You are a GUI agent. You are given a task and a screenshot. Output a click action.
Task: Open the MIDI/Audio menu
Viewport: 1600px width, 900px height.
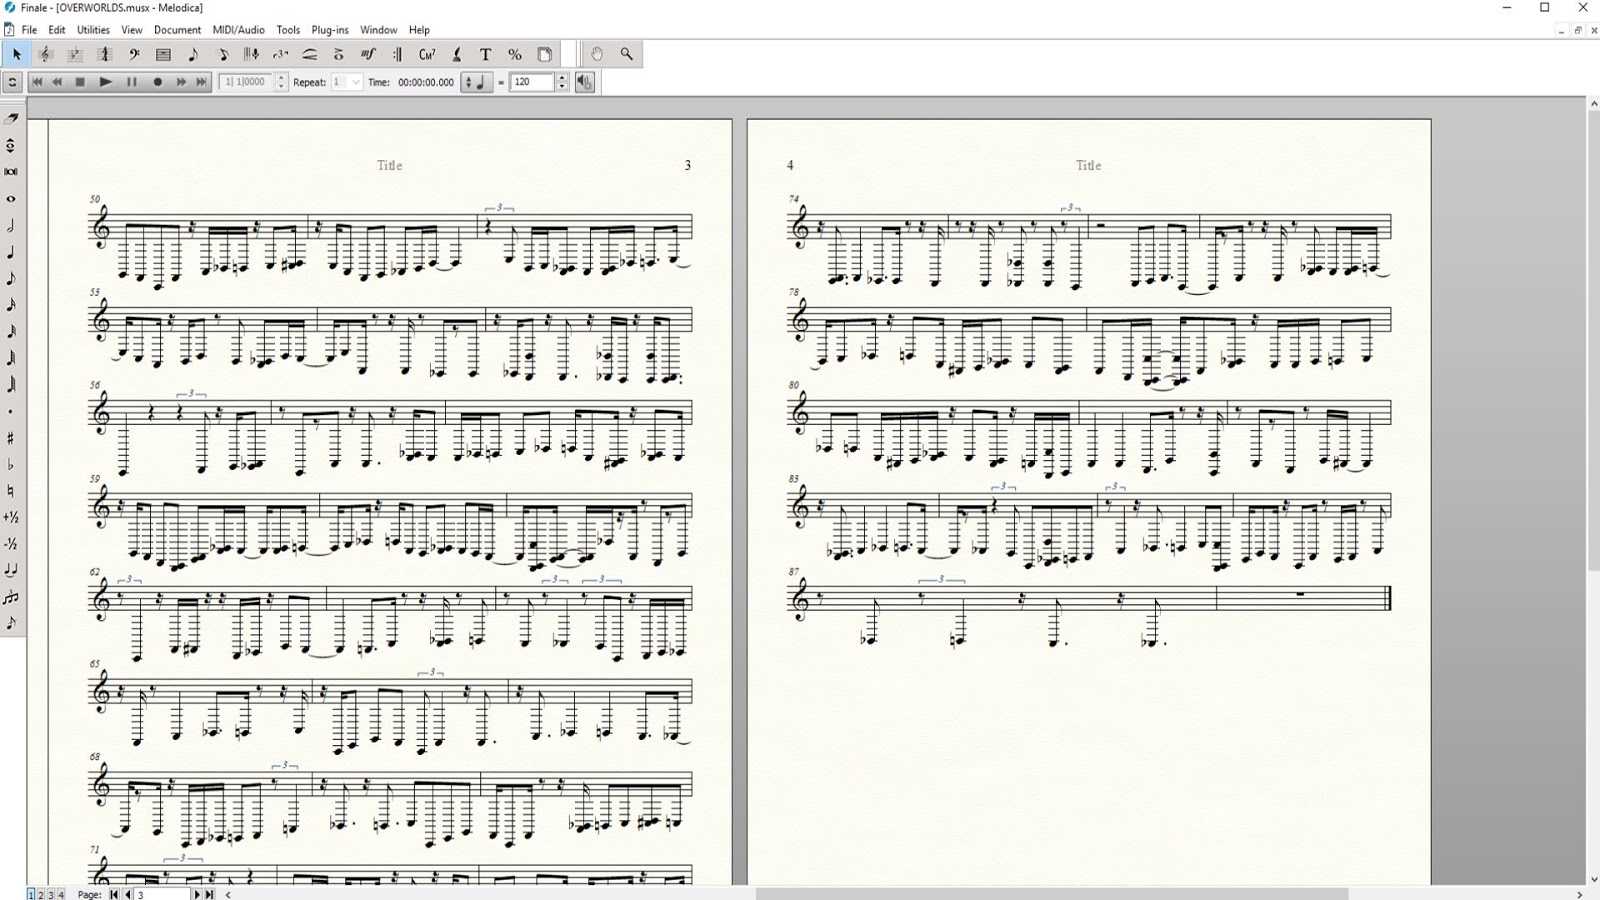tap(238, 30)
